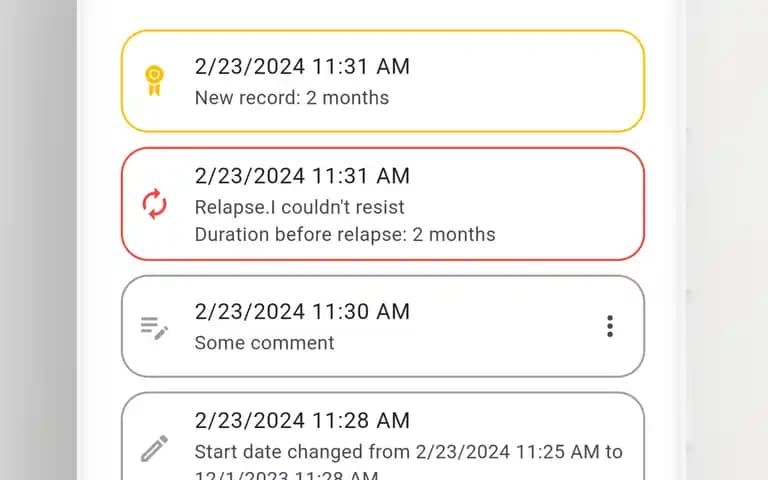Click the 12/1/2023 11:28 AM partial date text
Image resolution: width=768 pixels, height=480 pixels.
287,475
